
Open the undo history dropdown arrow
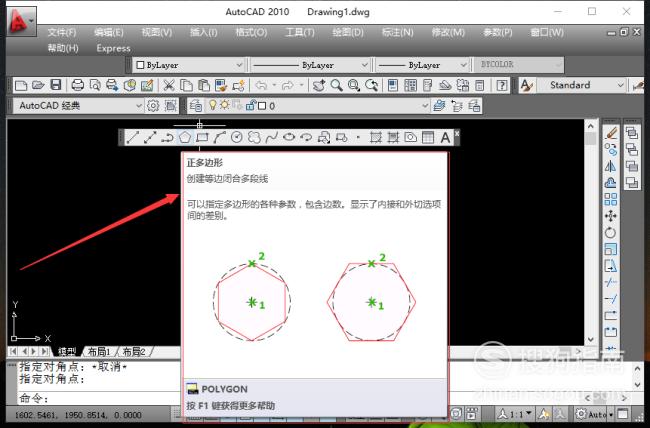pyautogui.click(x=274, y=85)
